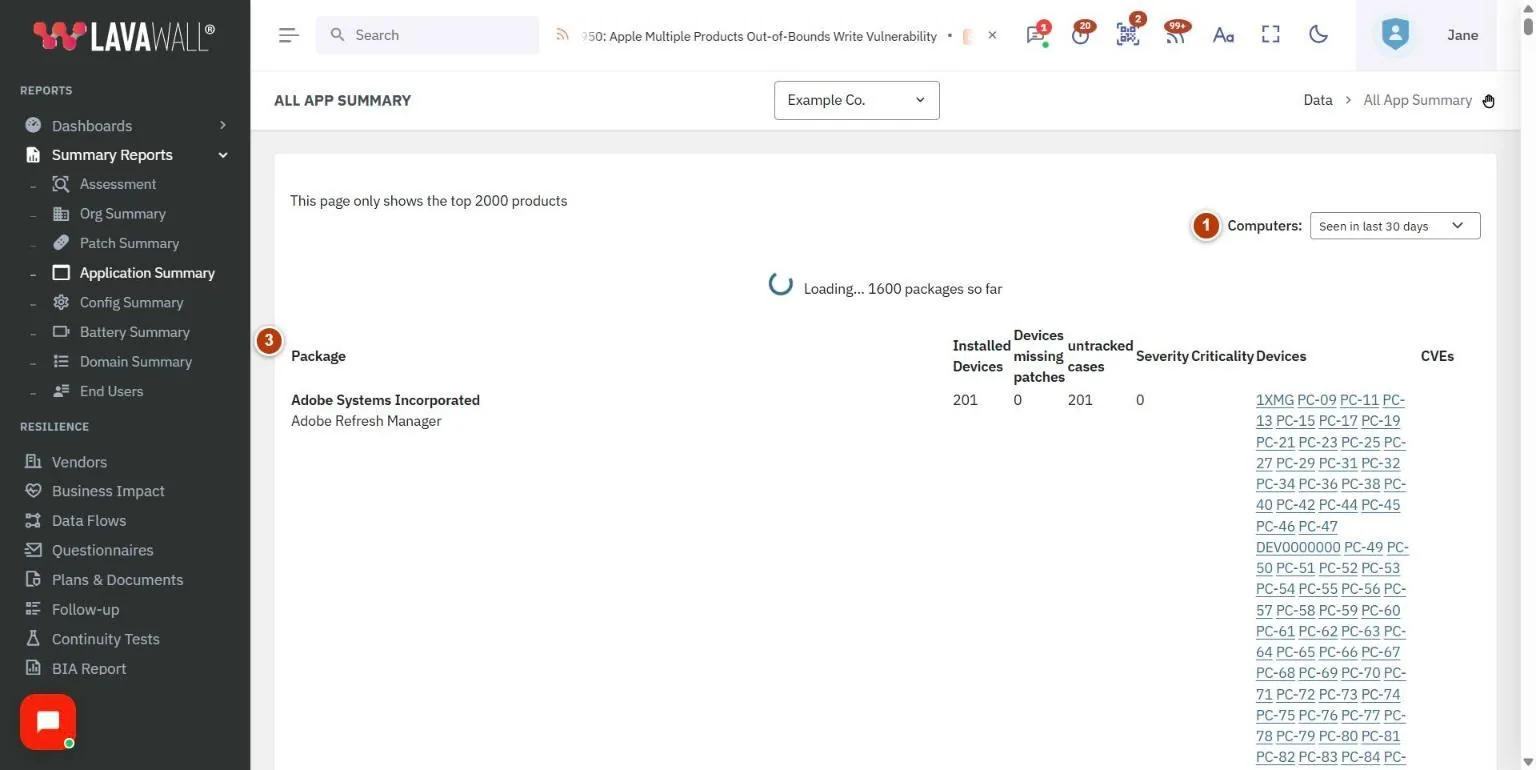Screen dimensions: 1536x770
Task: Click the Dashboards gauge icon
Action: click(x=33, y=125)
